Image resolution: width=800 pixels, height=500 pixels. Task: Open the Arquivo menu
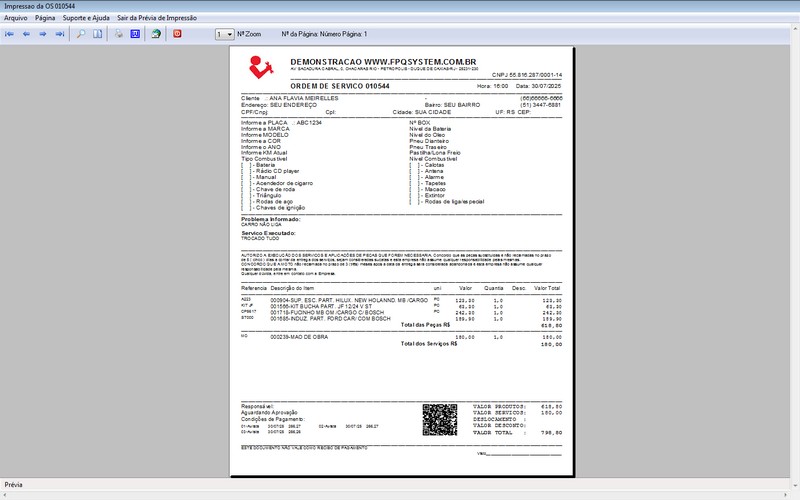[15, 18]
